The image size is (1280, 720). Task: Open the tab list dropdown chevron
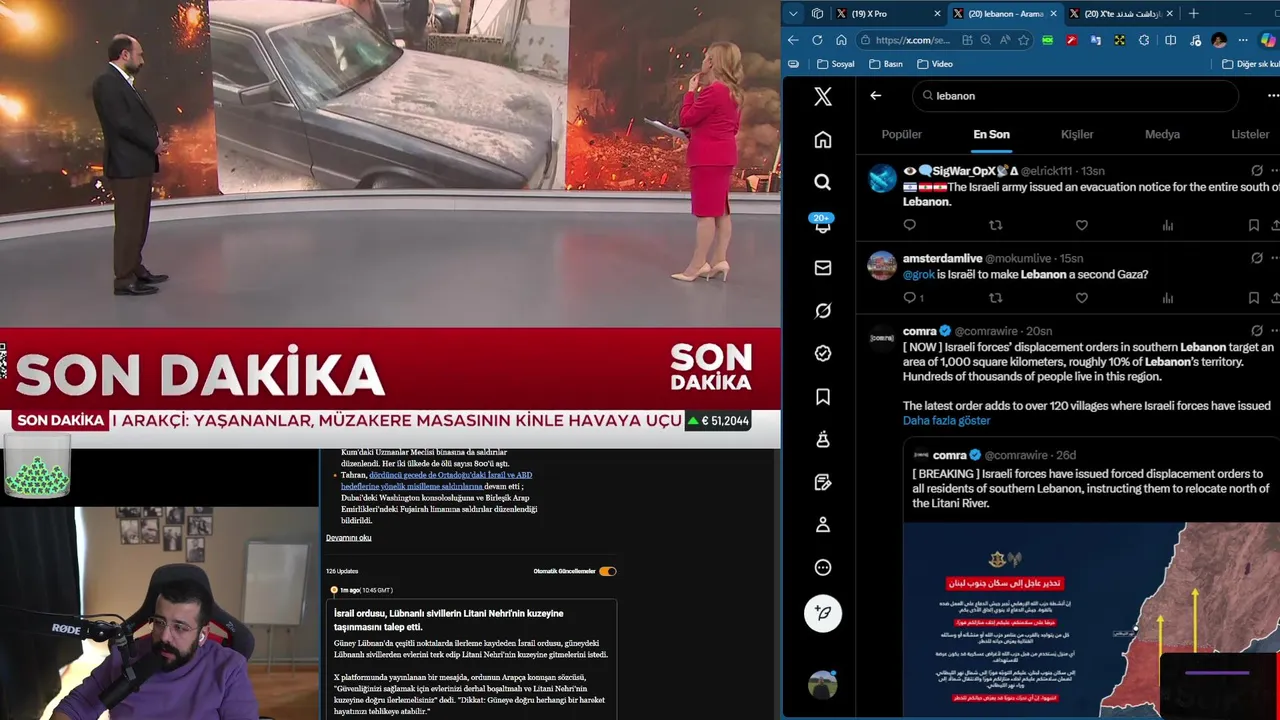(x=793, y=14)
